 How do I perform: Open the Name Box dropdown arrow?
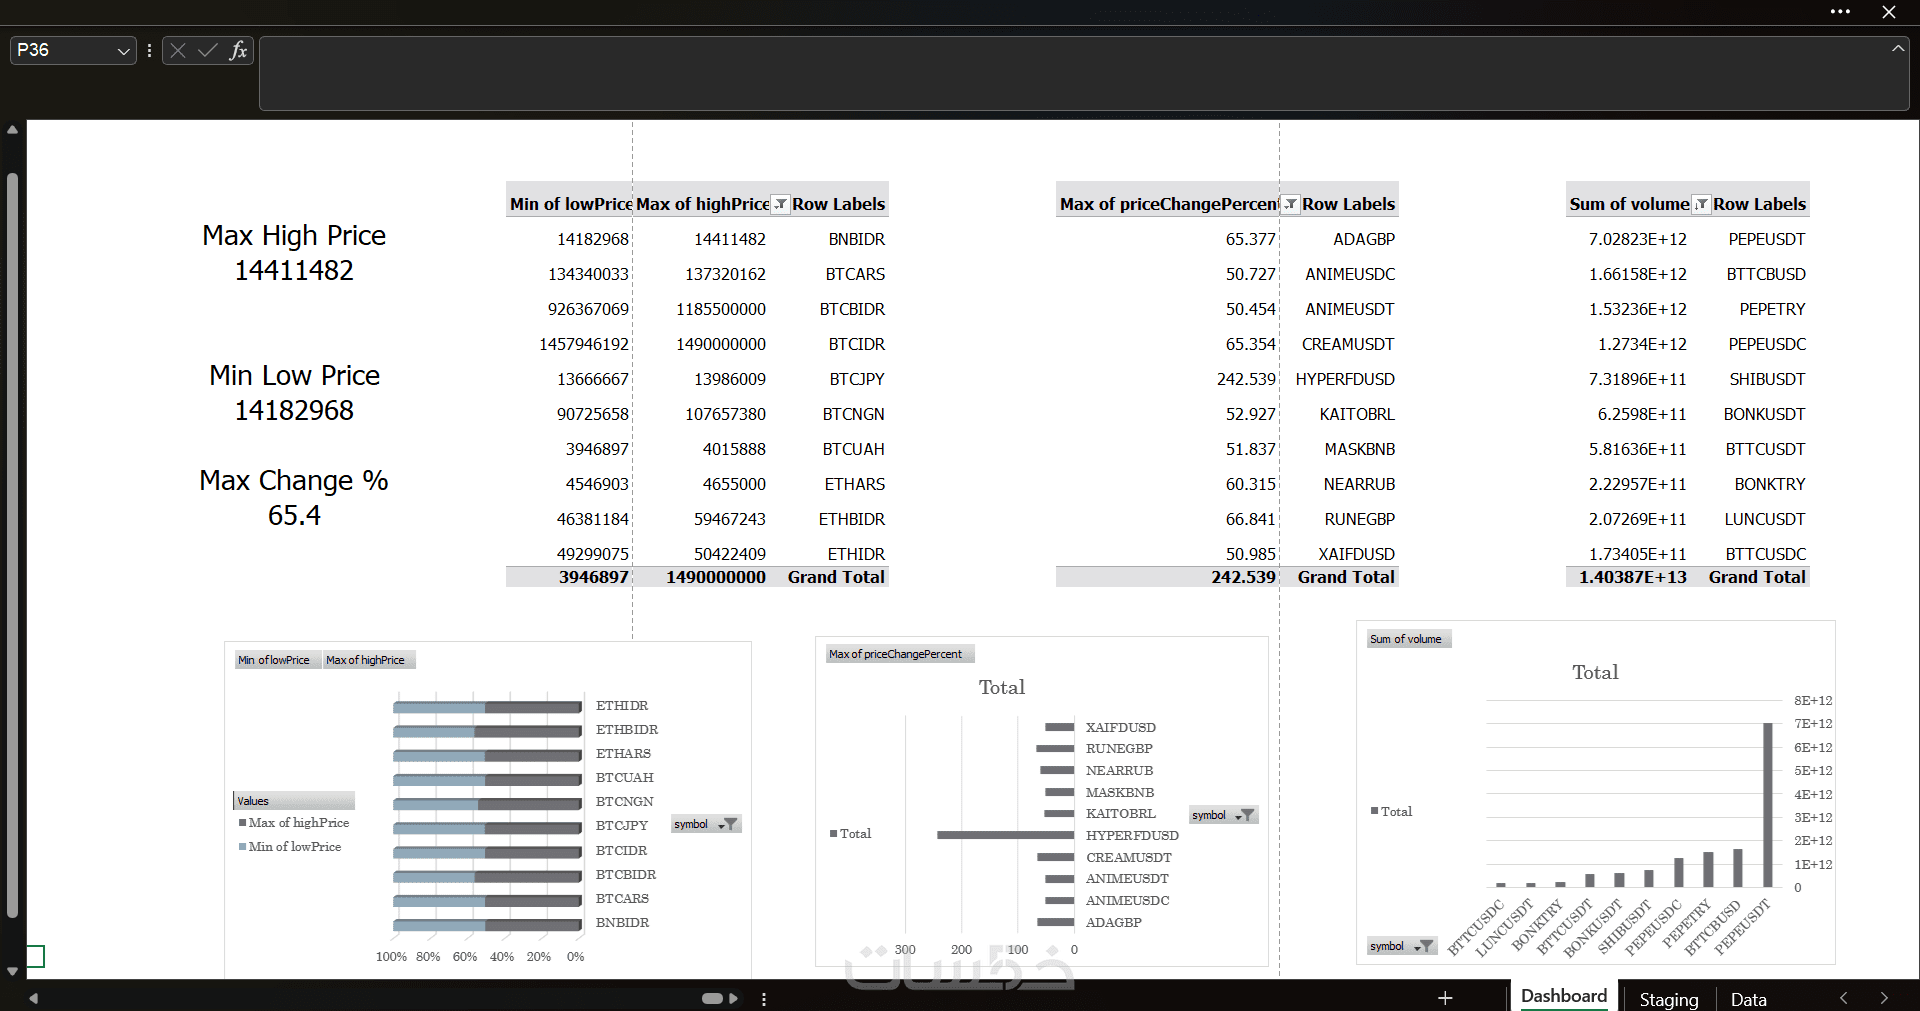123,50
